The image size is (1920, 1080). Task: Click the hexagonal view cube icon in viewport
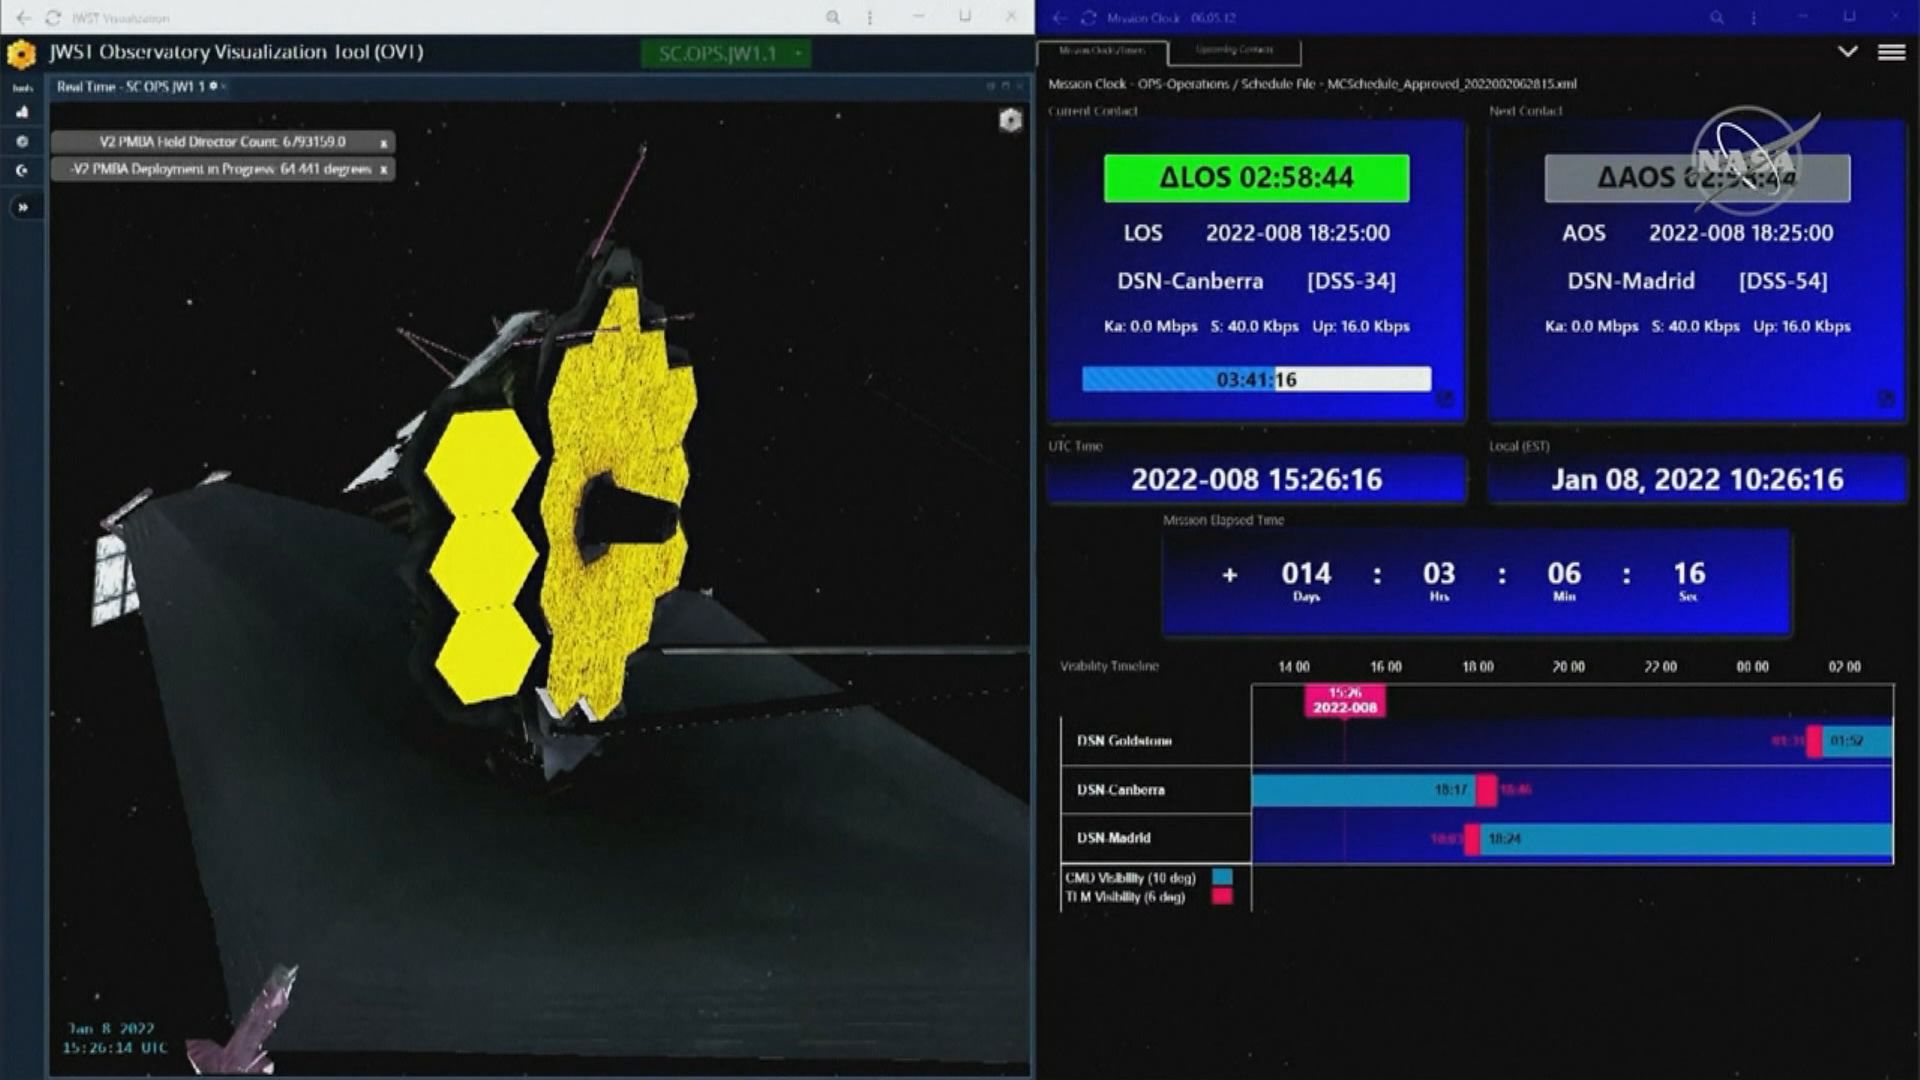[x=1010, y=121]
